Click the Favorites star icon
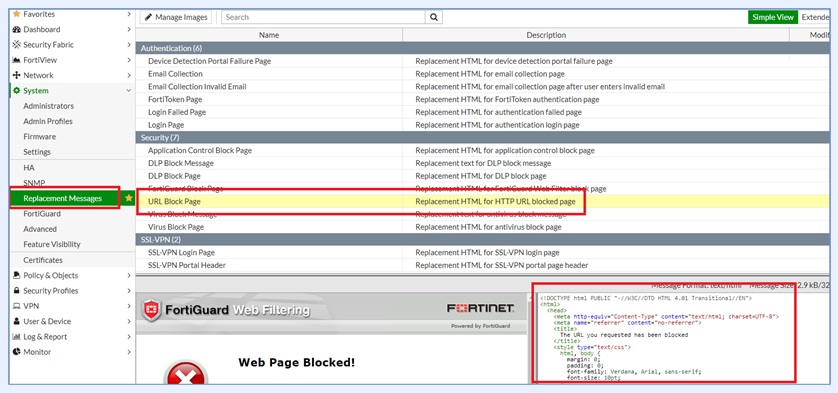The image size is (838, 393). (16, 14)
